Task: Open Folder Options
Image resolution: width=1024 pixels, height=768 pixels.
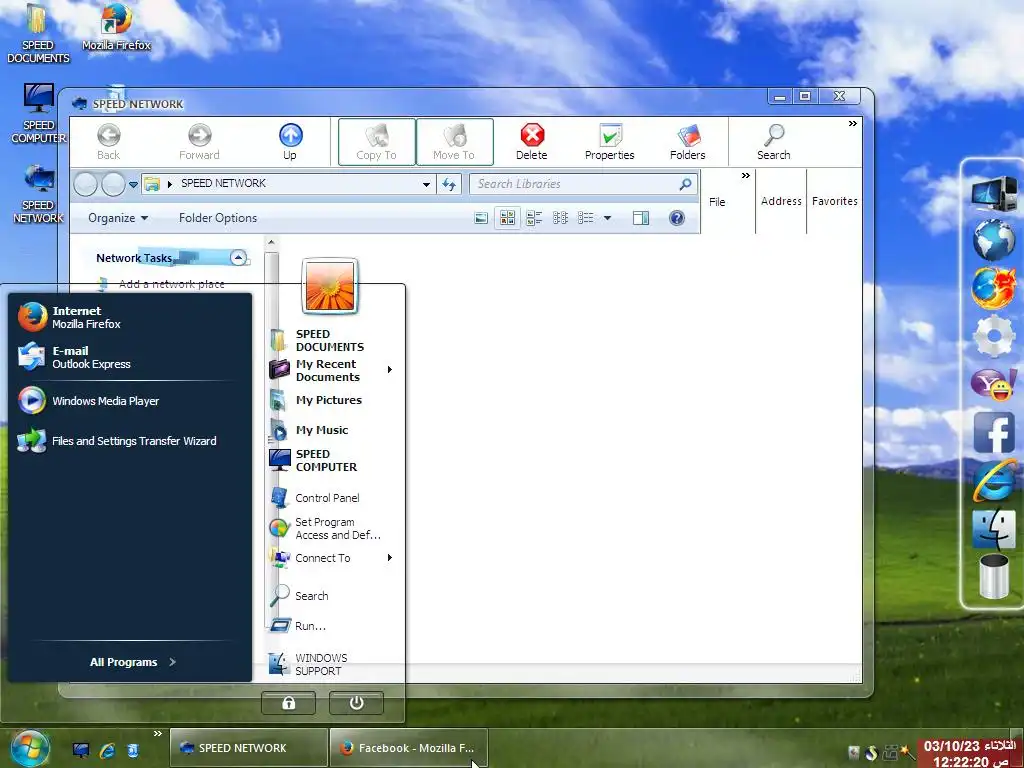Action: (218, 218)
